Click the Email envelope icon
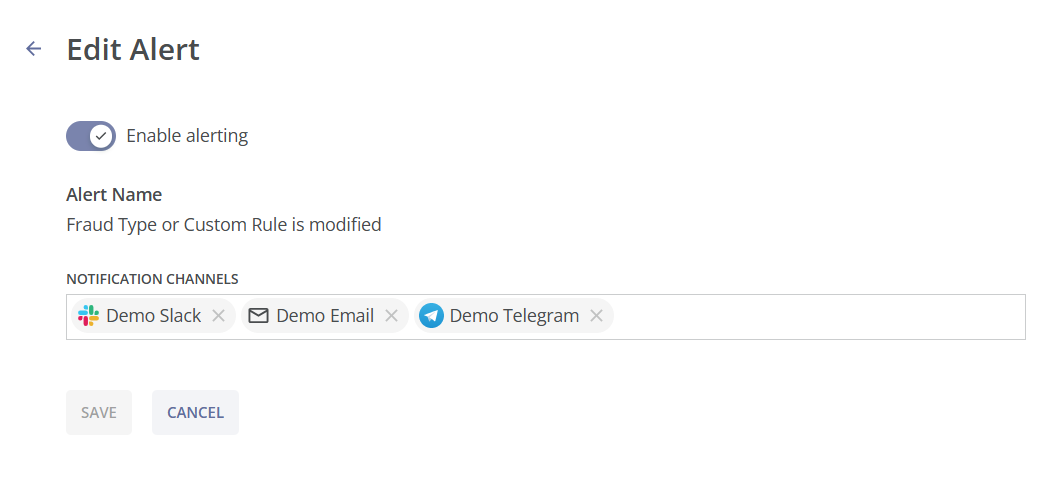The width and height of the screenshot is (1053, 501). [259, 316]
